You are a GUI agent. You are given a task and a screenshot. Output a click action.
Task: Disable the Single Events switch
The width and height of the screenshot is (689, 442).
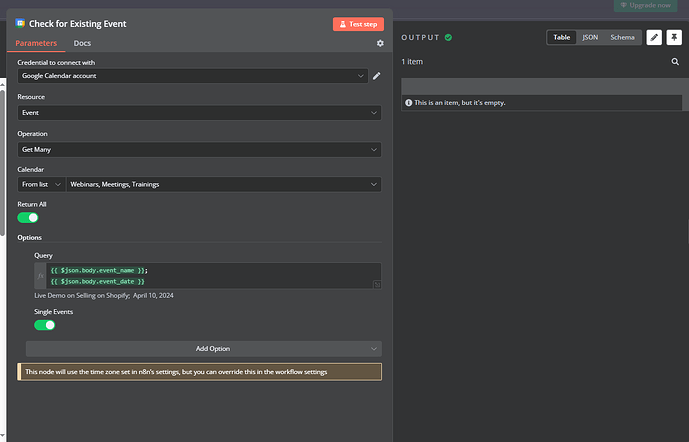click(44, 325)
